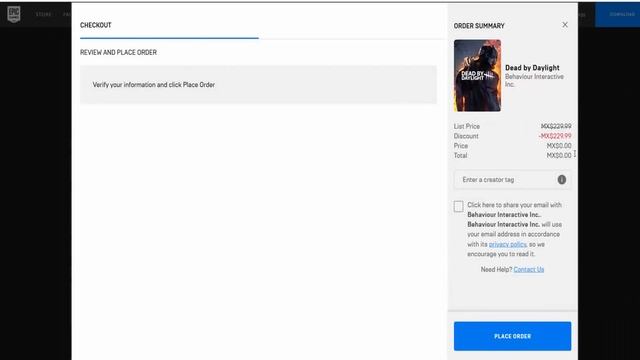Click the List Price value MX$229.99

[x=556, y=127]
